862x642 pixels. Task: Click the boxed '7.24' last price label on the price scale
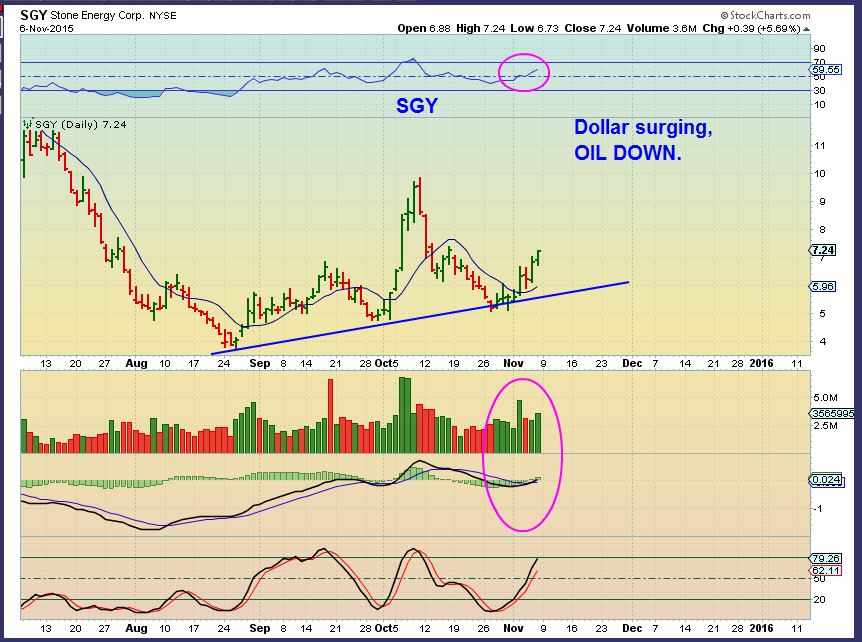tap(823, 250)
